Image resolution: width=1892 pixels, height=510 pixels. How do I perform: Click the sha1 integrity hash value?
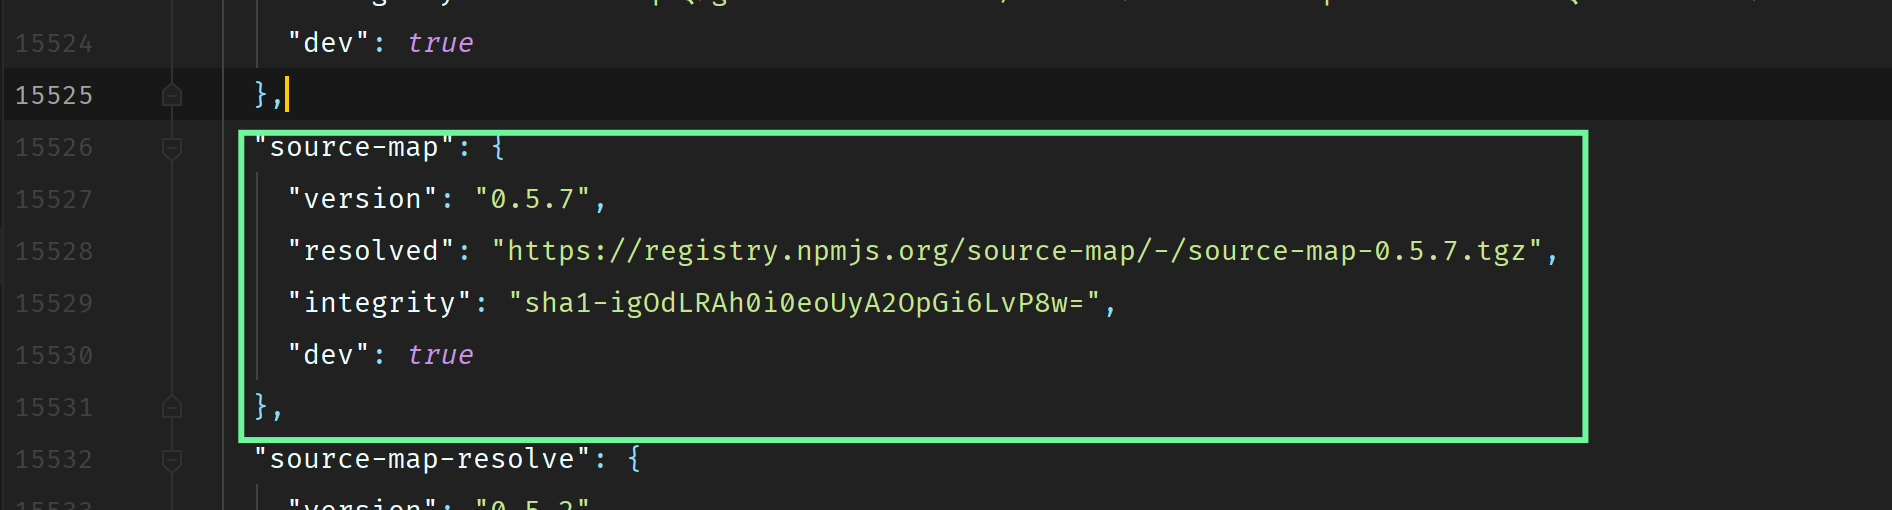click(805, 303)
